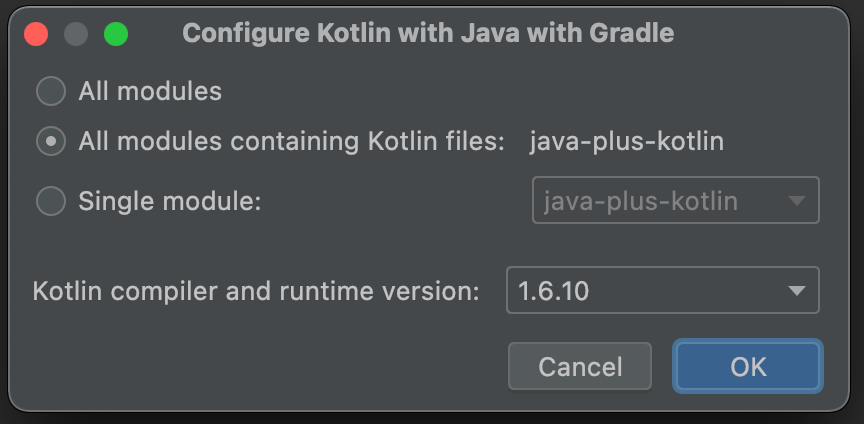Click the "Configure Kotlin with Java with Gradle" title
This screenshot has width=864, height=424.
click(x=428, y=34)
